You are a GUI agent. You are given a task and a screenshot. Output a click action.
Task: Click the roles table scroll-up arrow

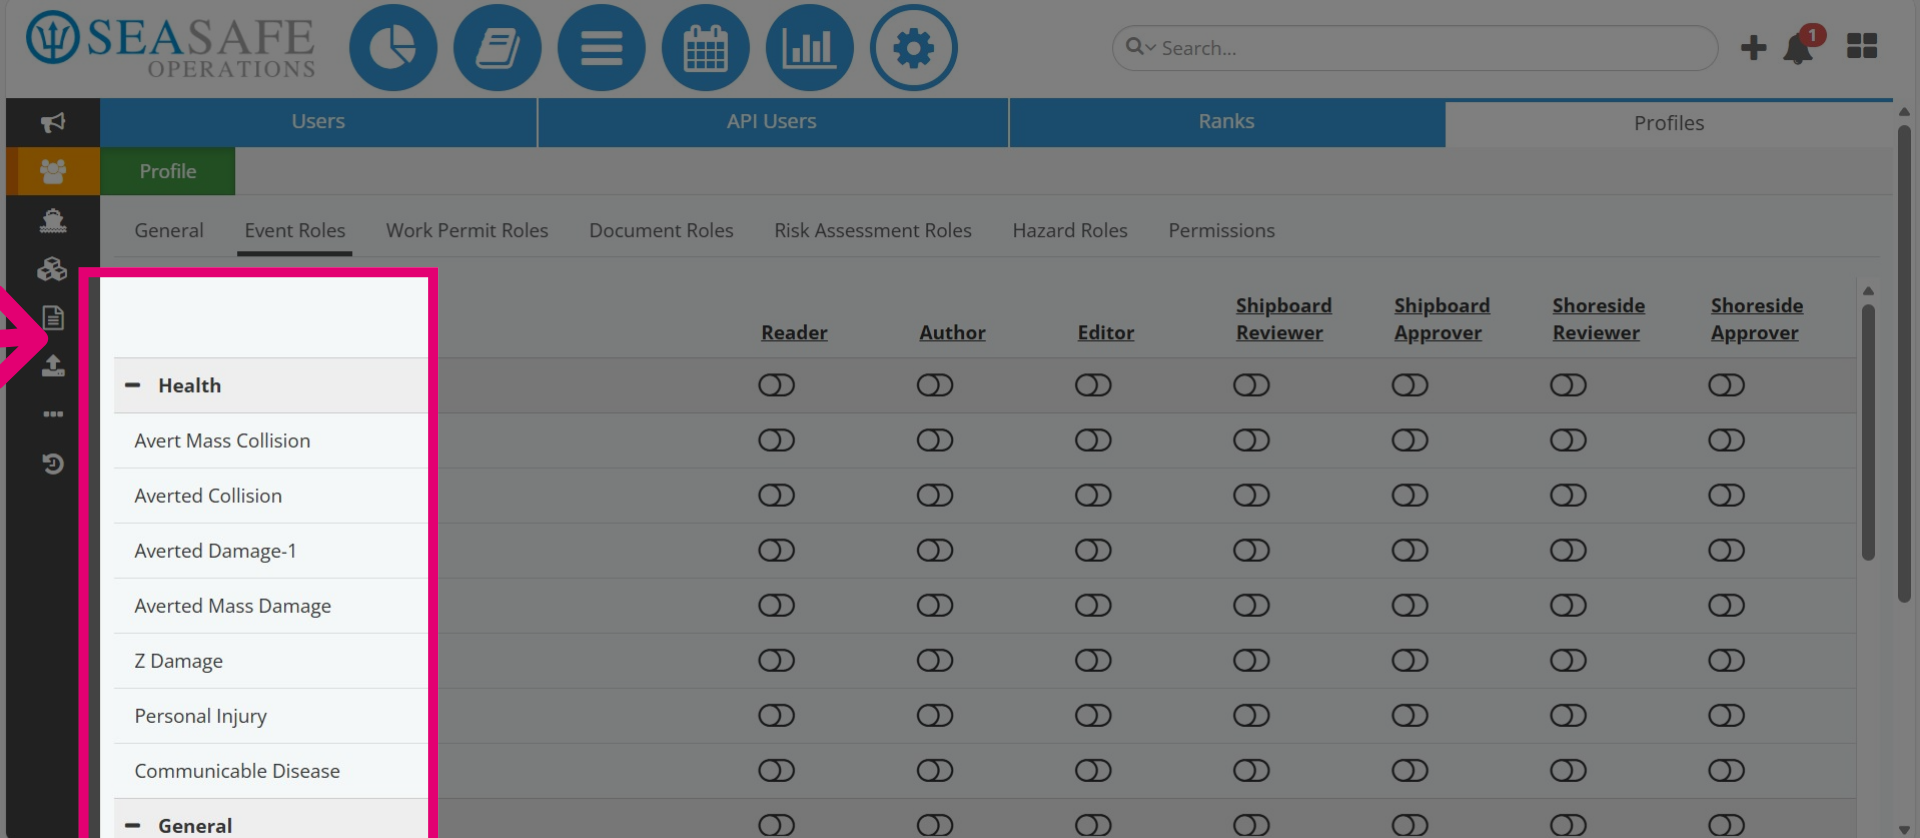1868,291
